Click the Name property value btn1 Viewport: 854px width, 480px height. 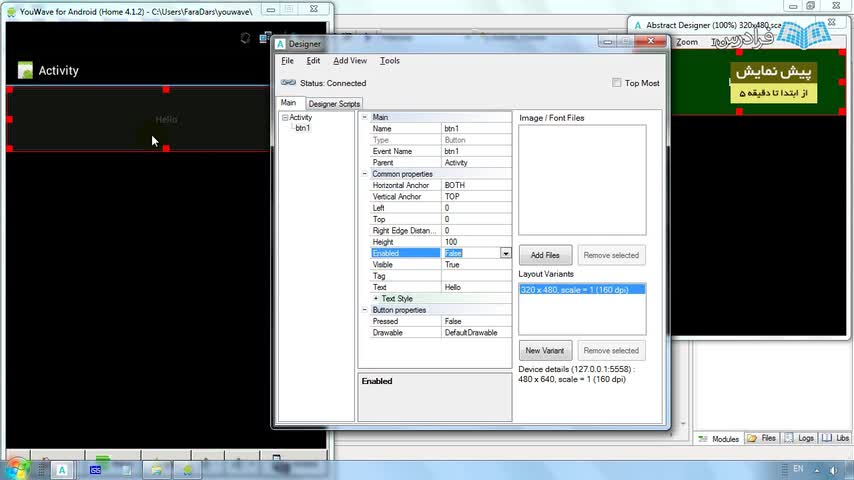click(x=476, y=129)
